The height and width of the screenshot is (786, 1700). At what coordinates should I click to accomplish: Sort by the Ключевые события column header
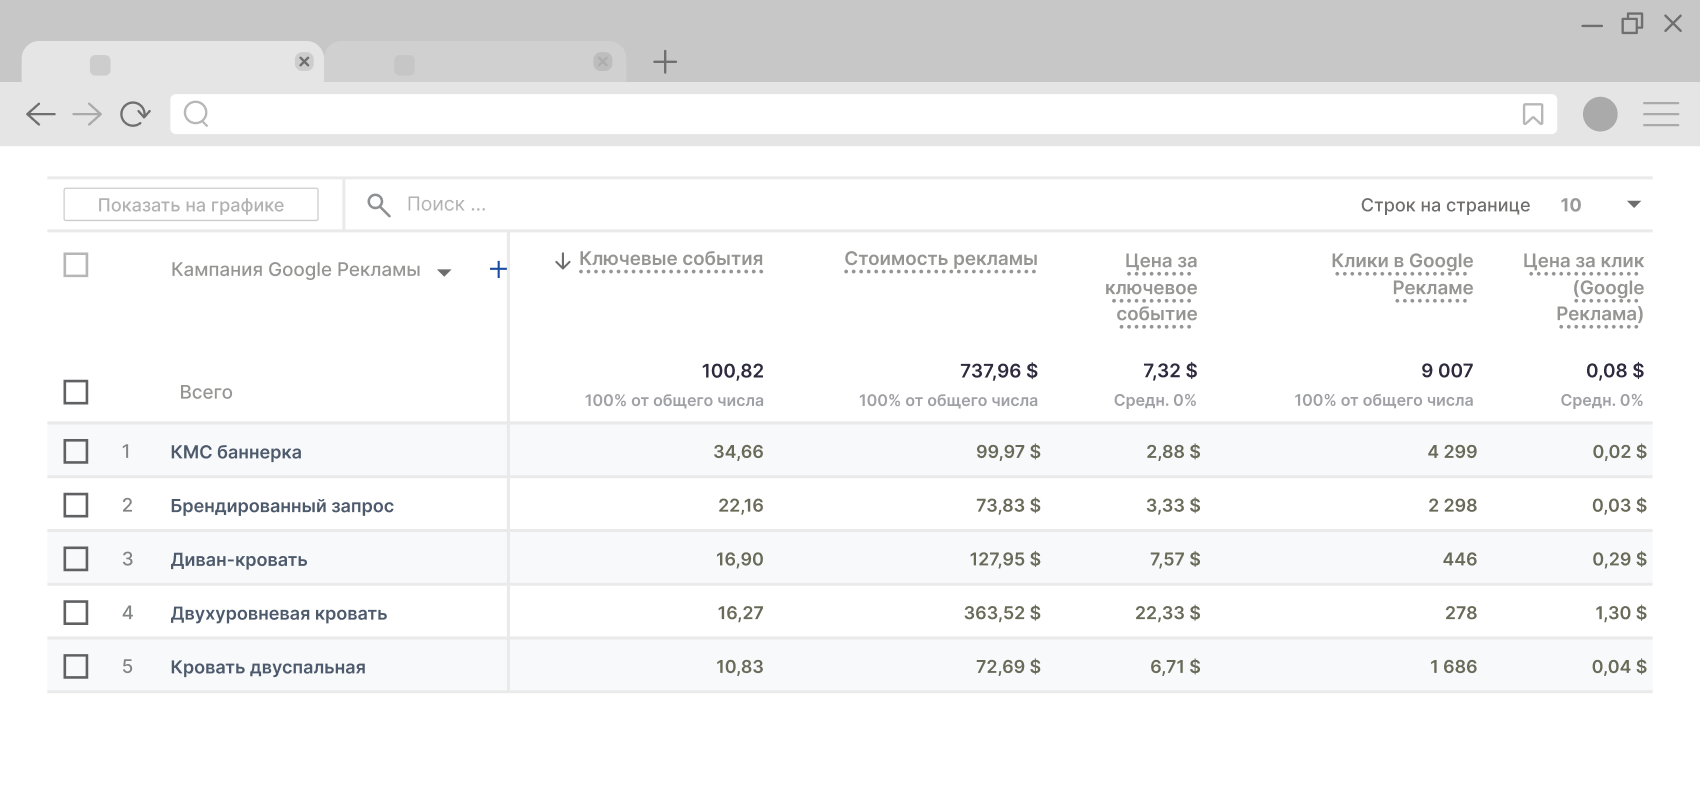(671, 259)
